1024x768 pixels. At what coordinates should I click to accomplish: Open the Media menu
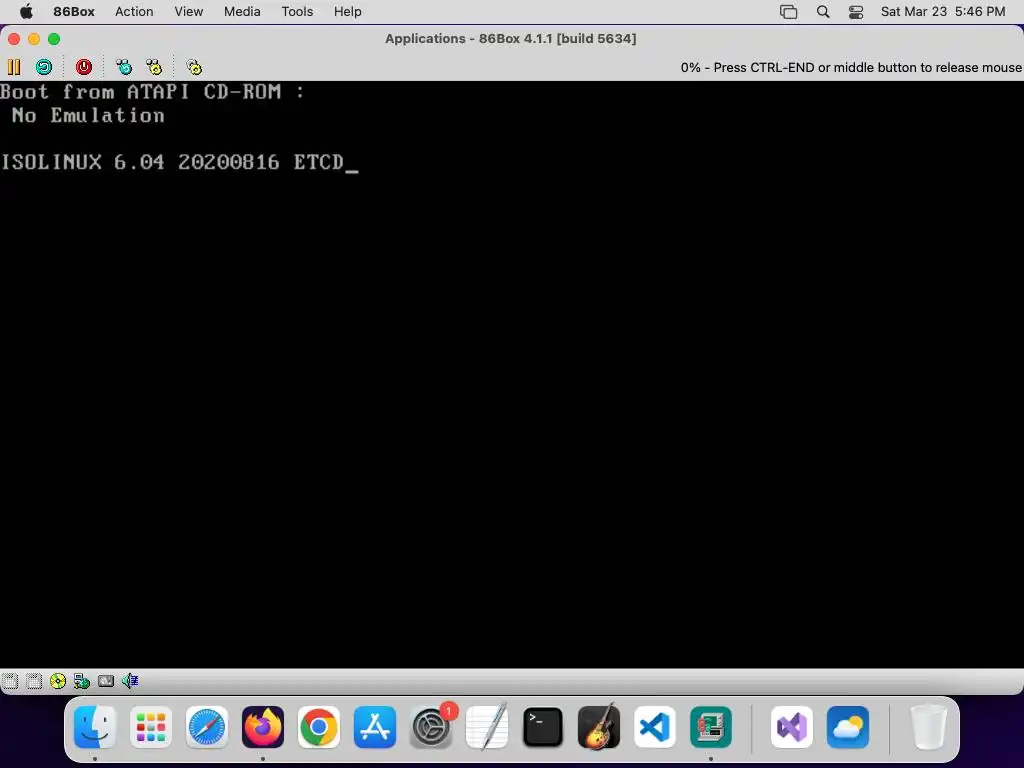tap(242, 12)
